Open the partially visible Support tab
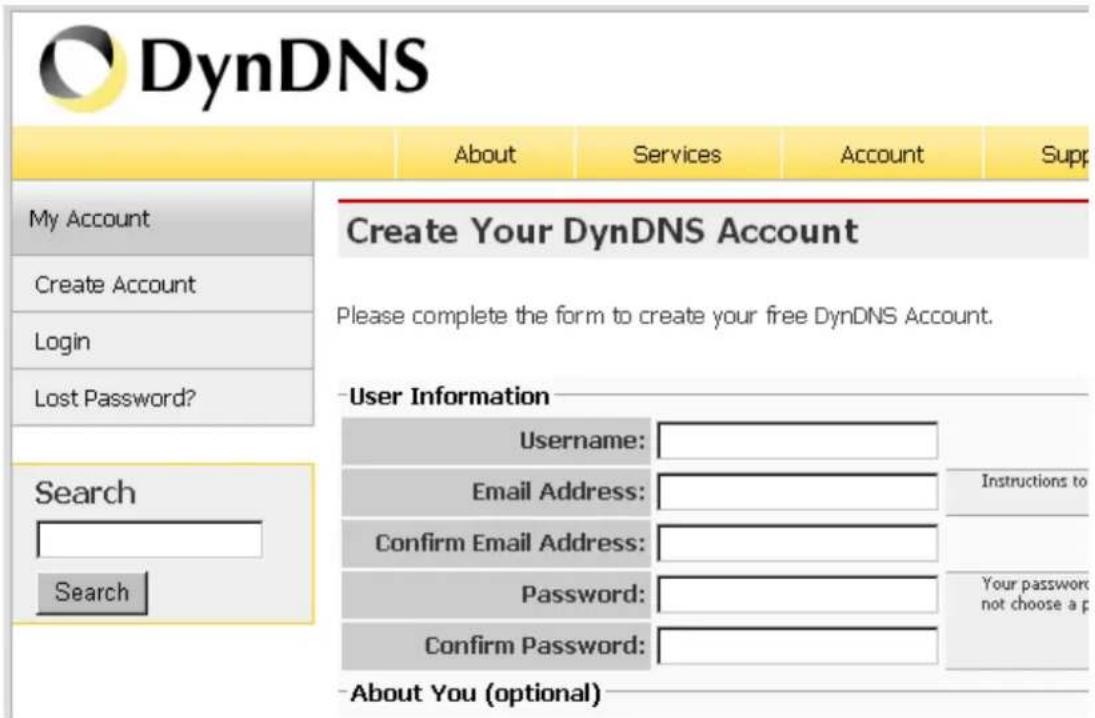The width and height of the screenshot is (1095, 718). [1037, 154]
